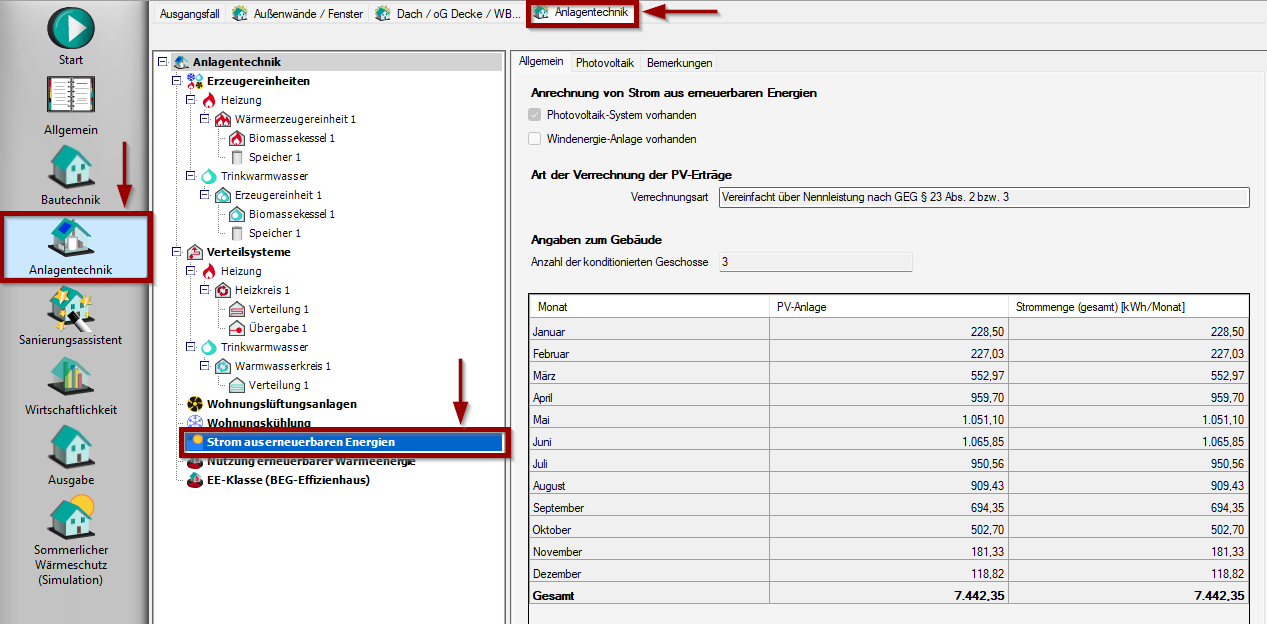
Task: Open the Außenwände / Fenster tab
Action: click(299, 14)
